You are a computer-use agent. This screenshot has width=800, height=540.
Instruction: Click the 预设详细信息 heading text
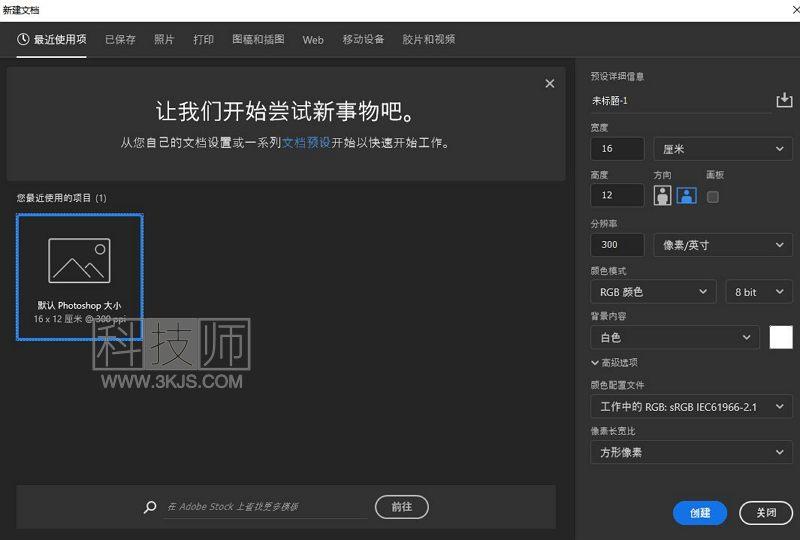pyautogui.click(x=617, y=77)
